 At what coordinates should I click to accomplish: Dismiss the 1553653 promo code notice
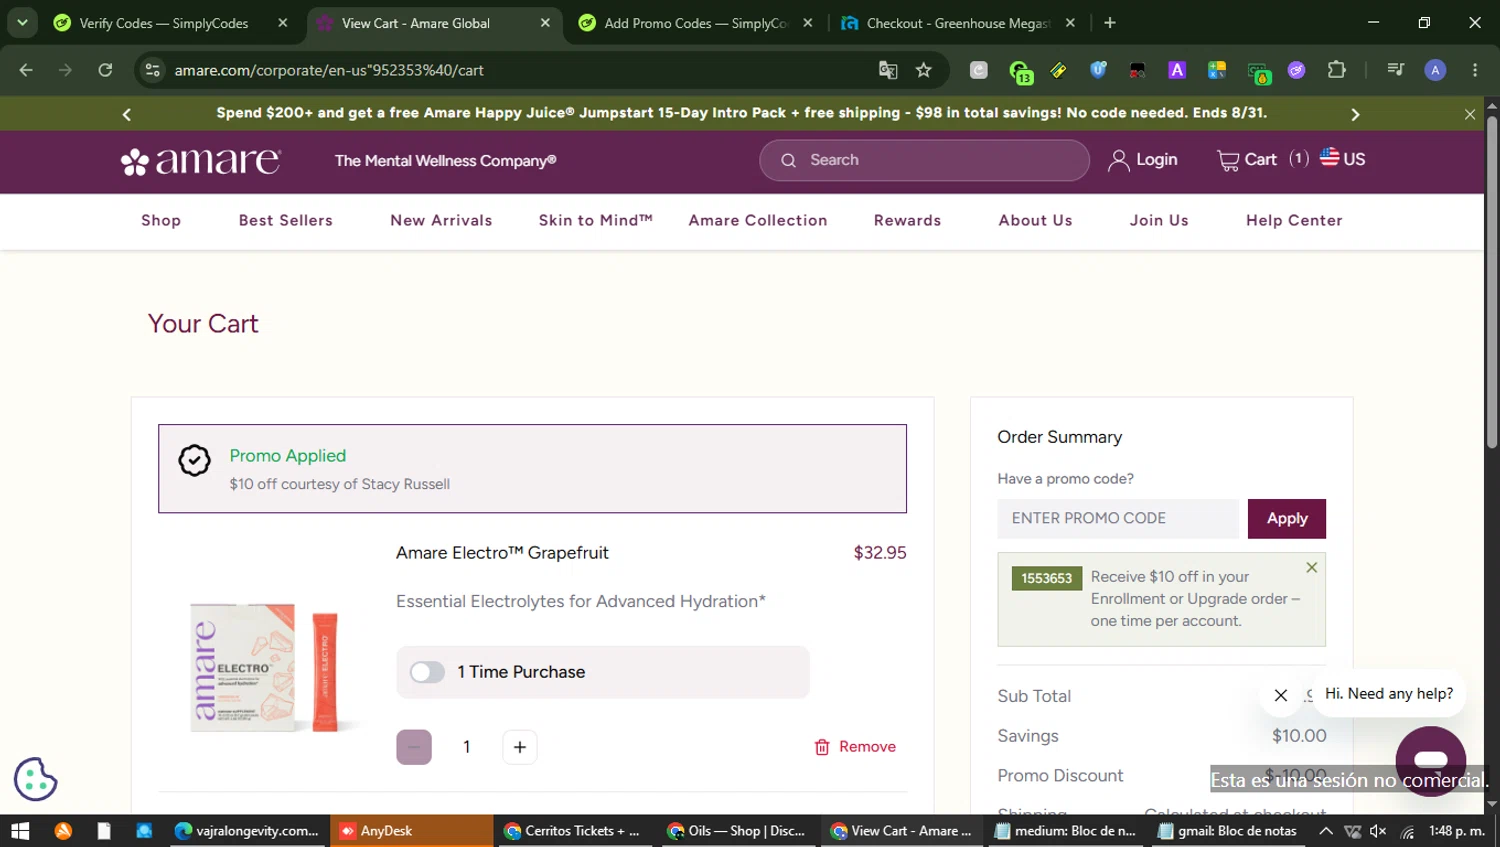point(1312,568)
